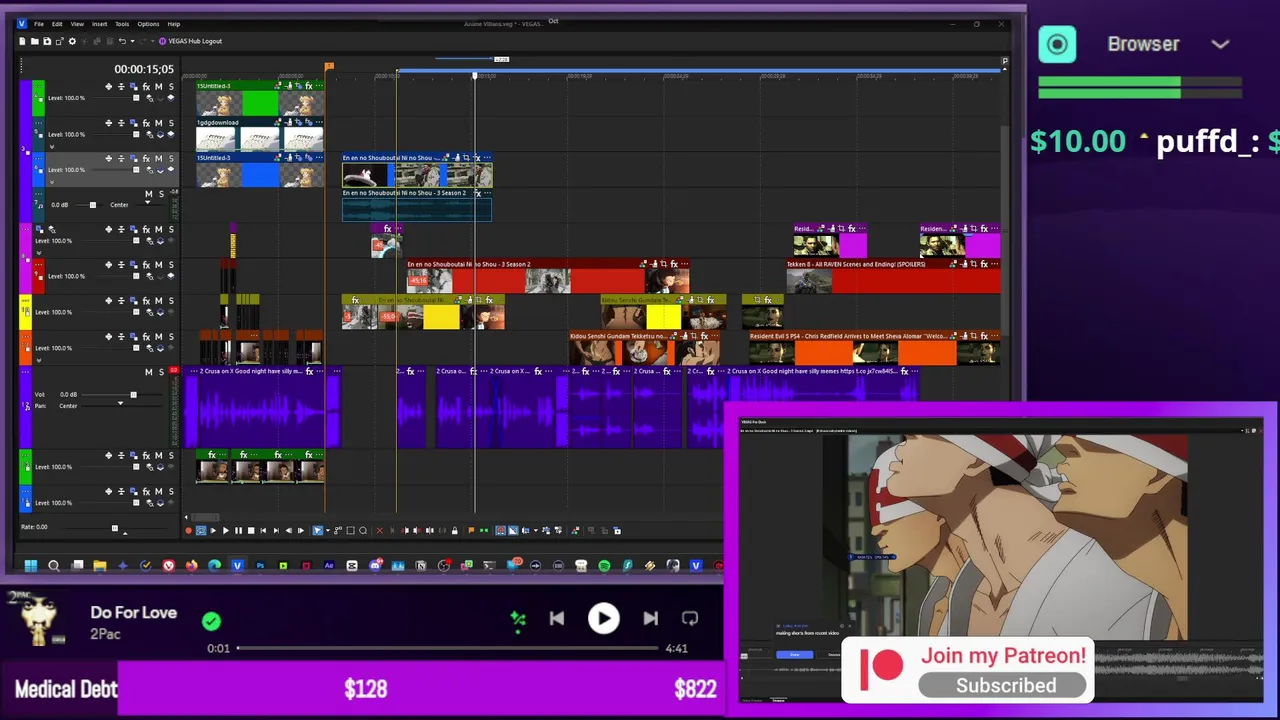Expand the Undo history dropdown arrow
Viewport: 1280px width, 720px height.
click(130, 41)
